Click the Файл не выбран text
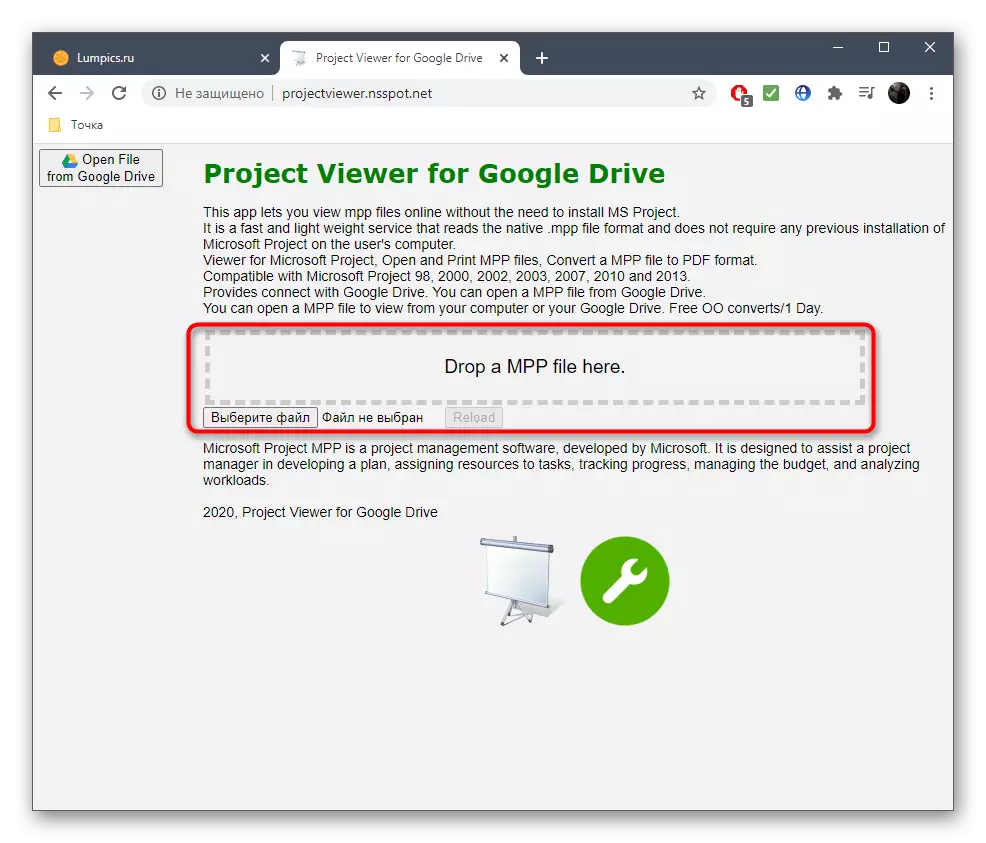The image size is (986, 843). click(372, 417)
